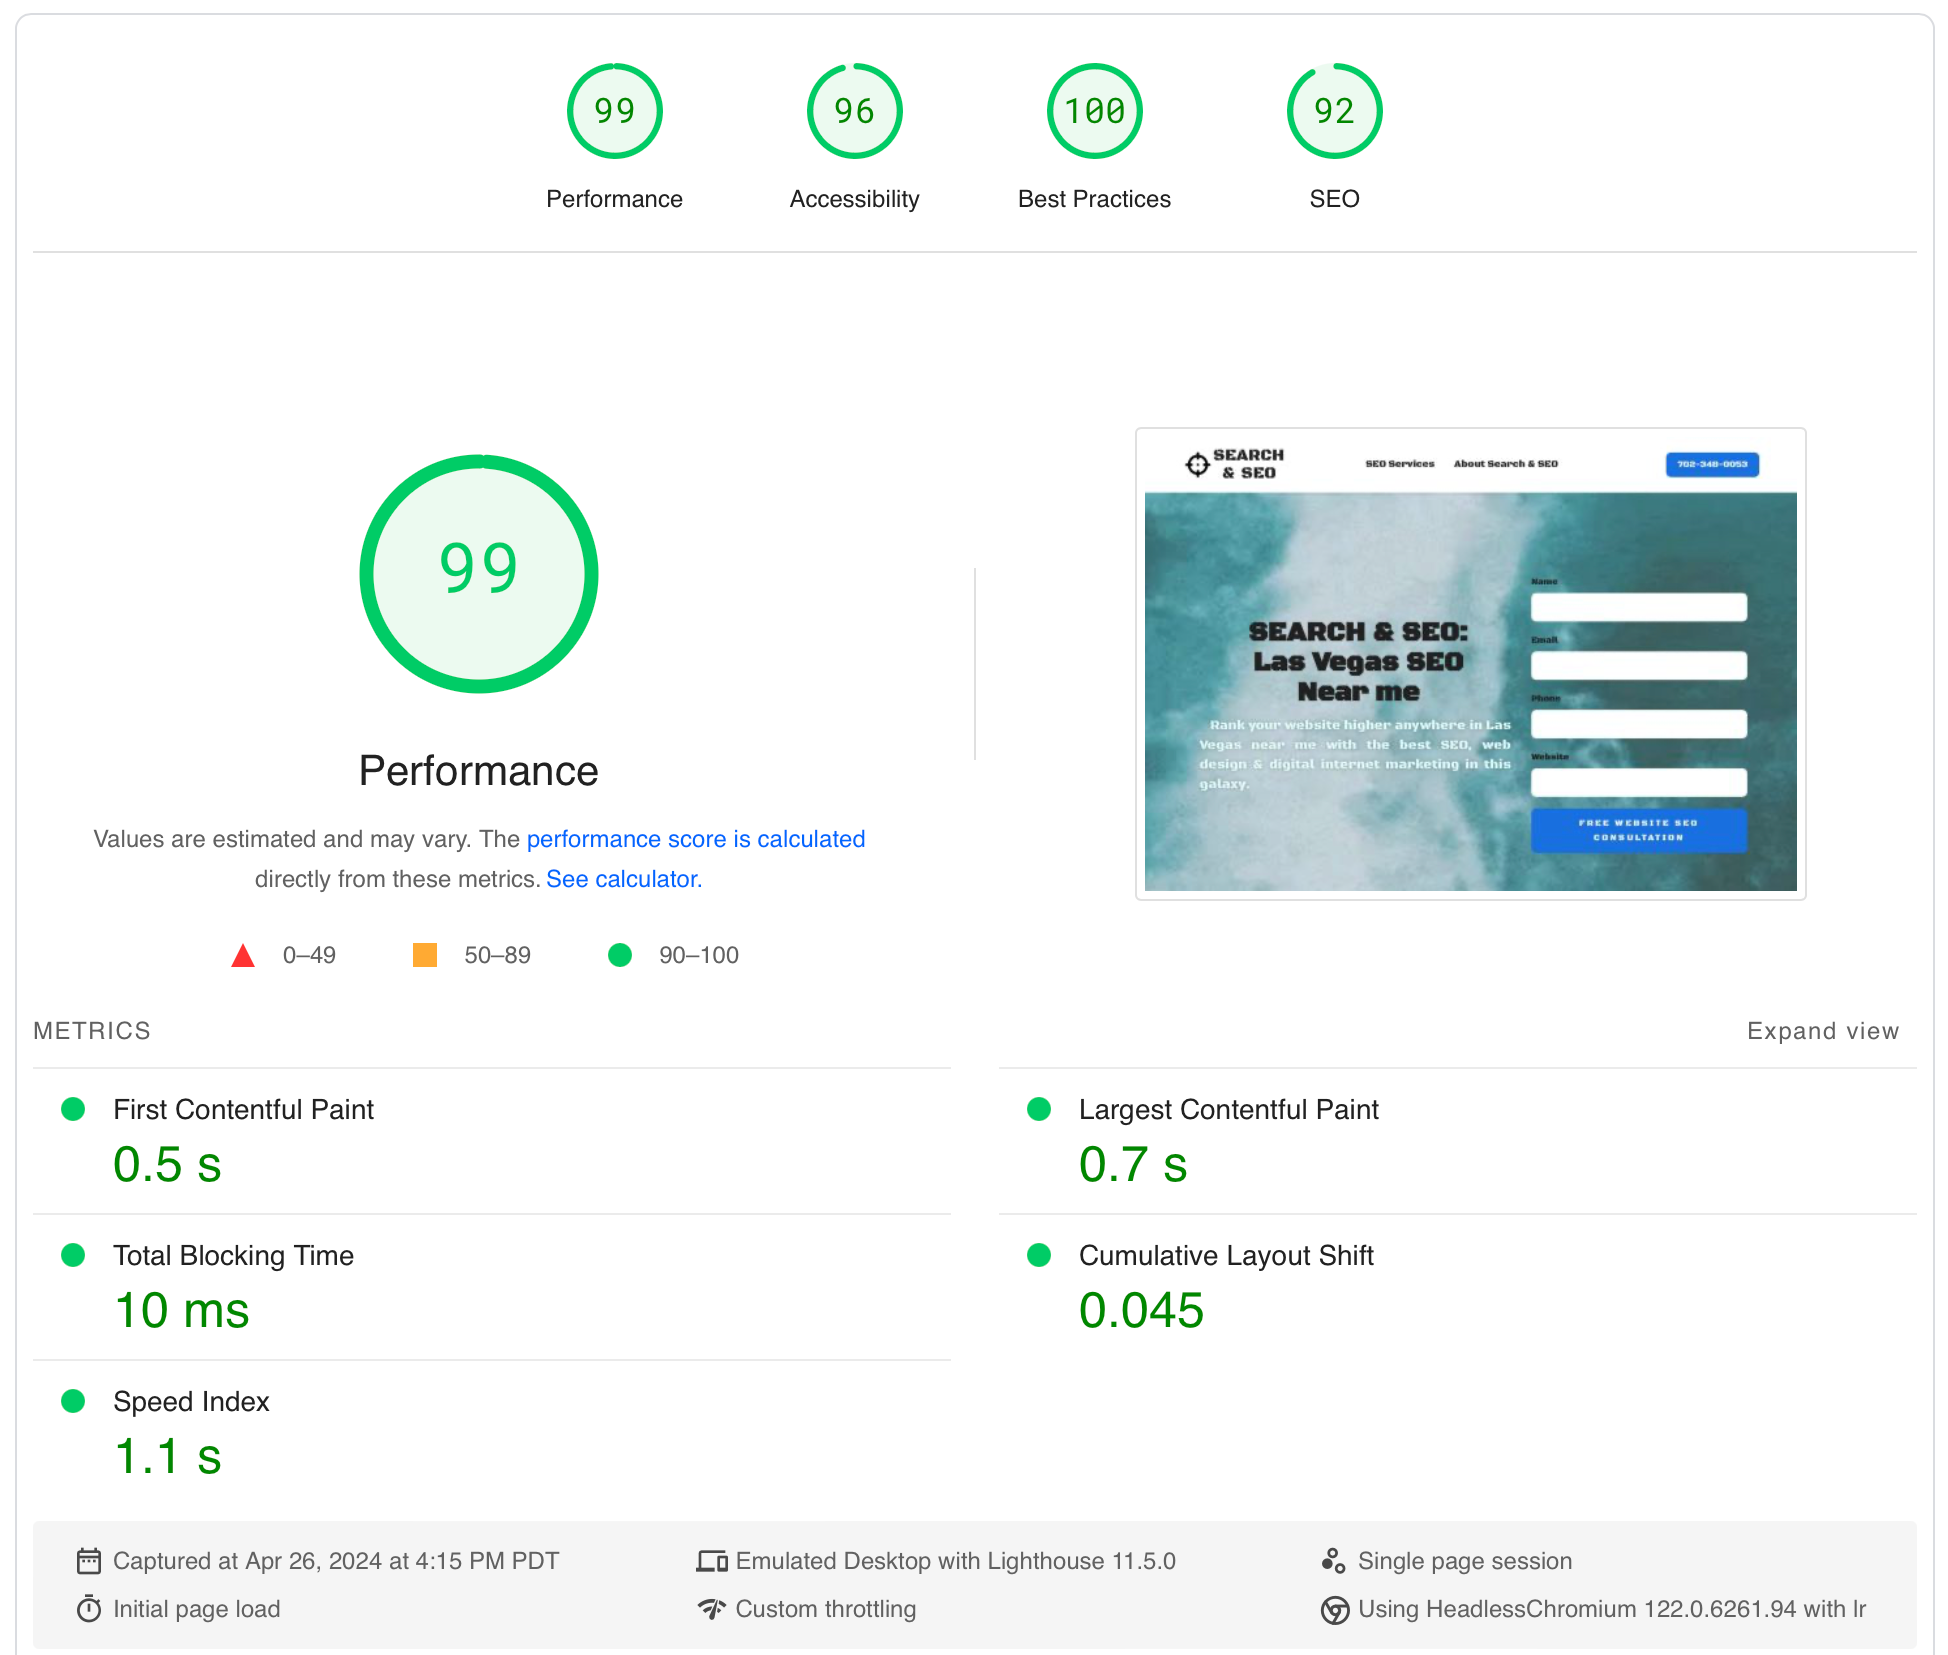Image resolution: width=1948 pixels, height=1655 pixels.
Task: Select the Performance label under the top gauges
Action: point(614,199)
